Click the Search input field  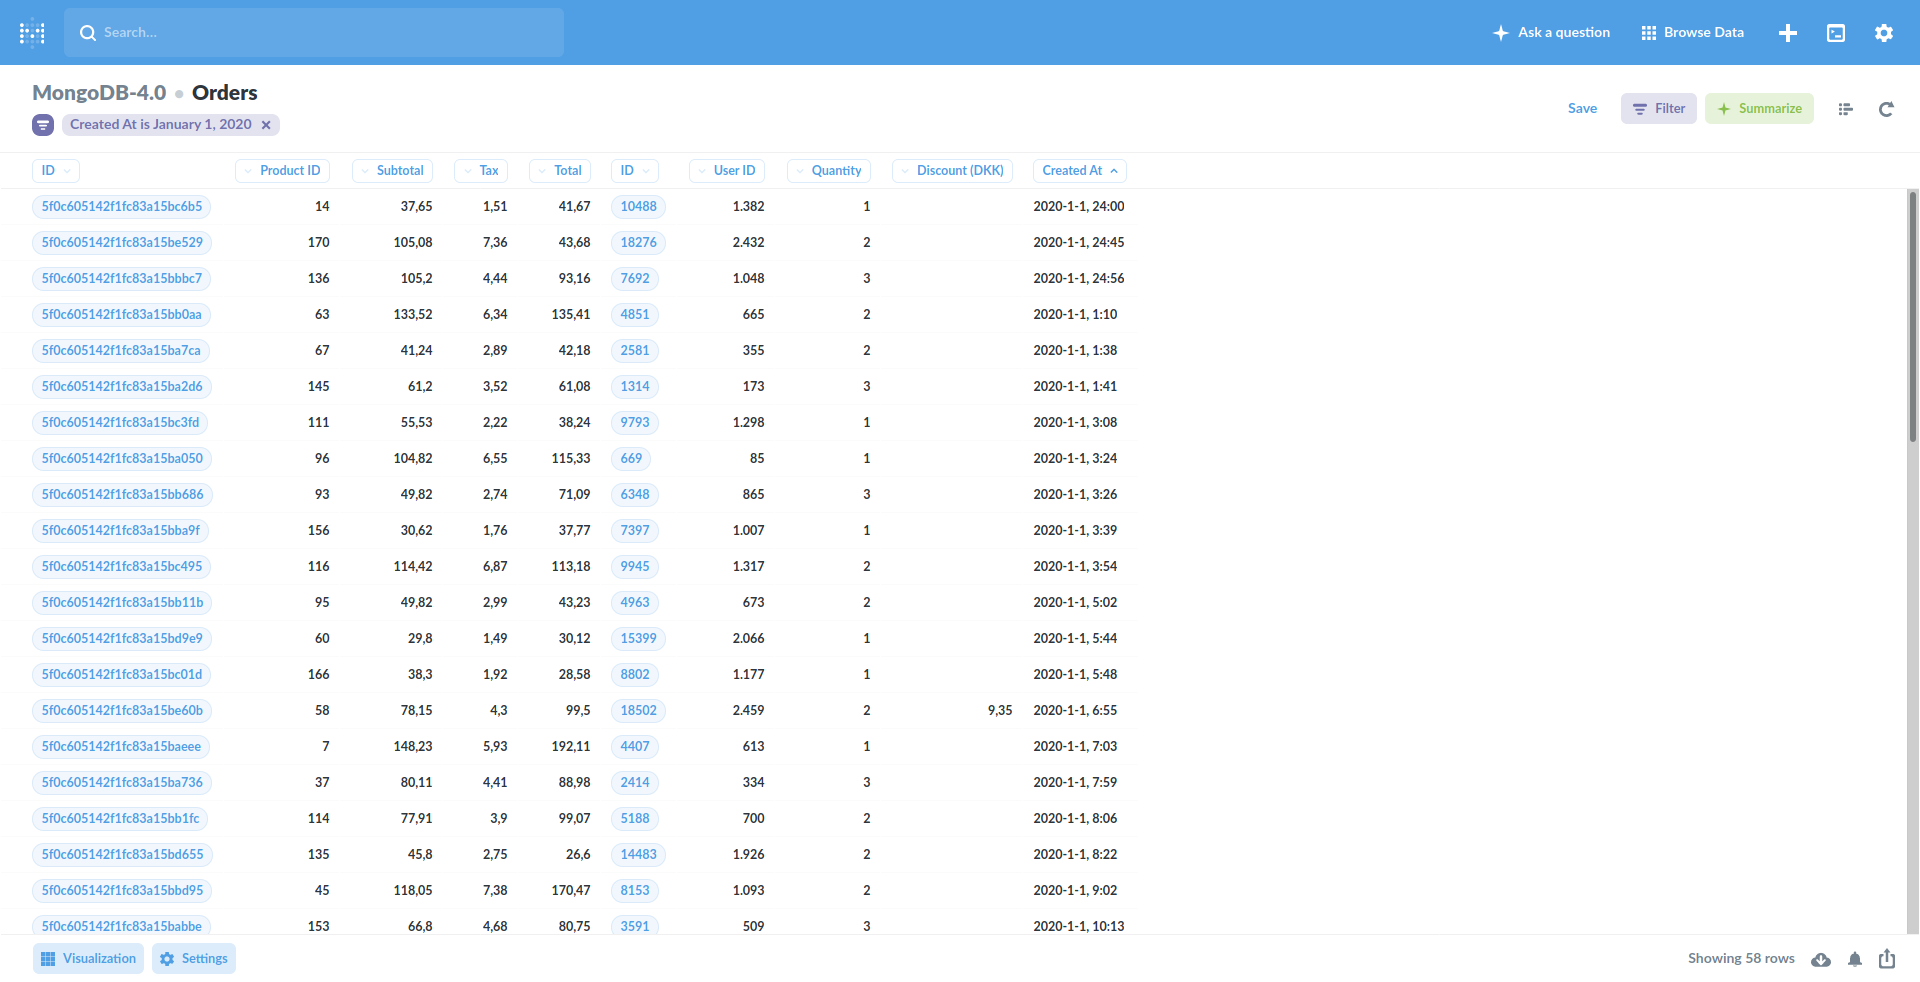click(x=314, y=32)
